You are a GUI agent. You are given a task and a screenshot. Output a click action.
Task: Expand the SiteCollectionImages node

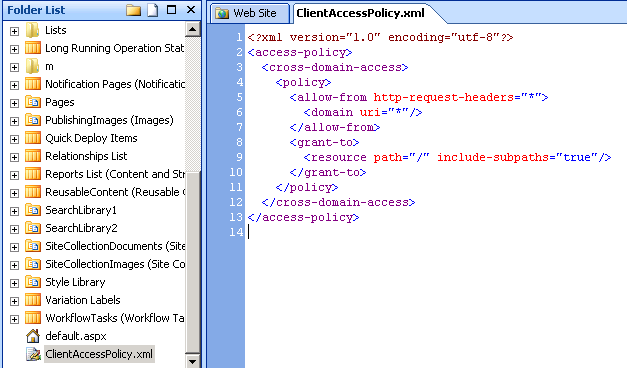(x=14, y=265)
